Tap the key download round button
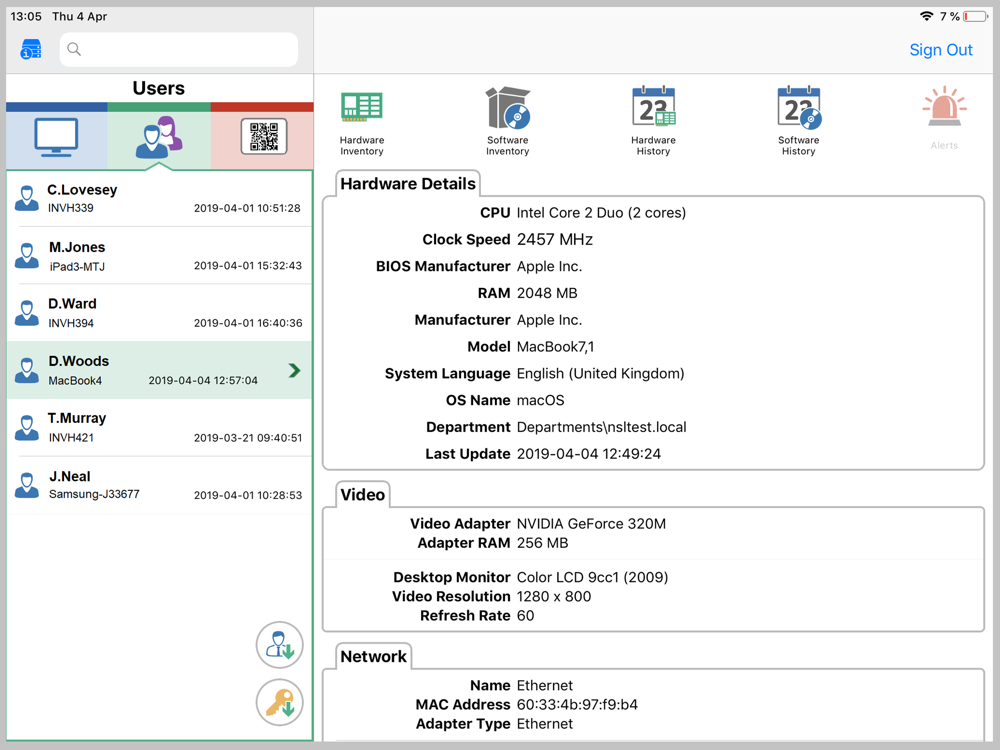Image resolution: width=1000 pixels, height=750 pixels. [x=279, y=703]
